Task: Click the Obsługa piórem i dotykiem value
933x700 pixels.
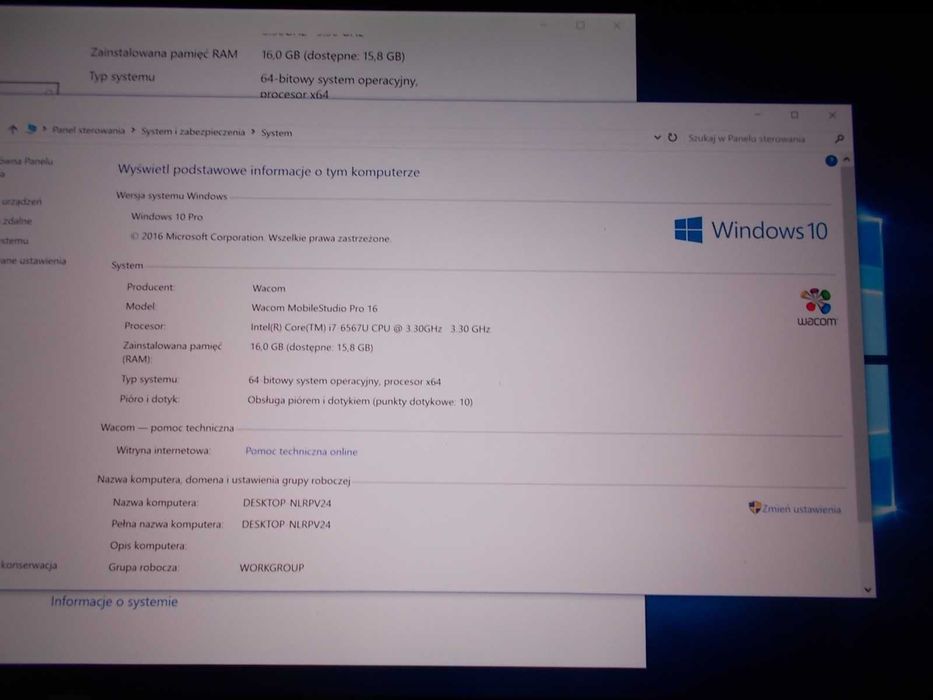Action: (360, 401)
